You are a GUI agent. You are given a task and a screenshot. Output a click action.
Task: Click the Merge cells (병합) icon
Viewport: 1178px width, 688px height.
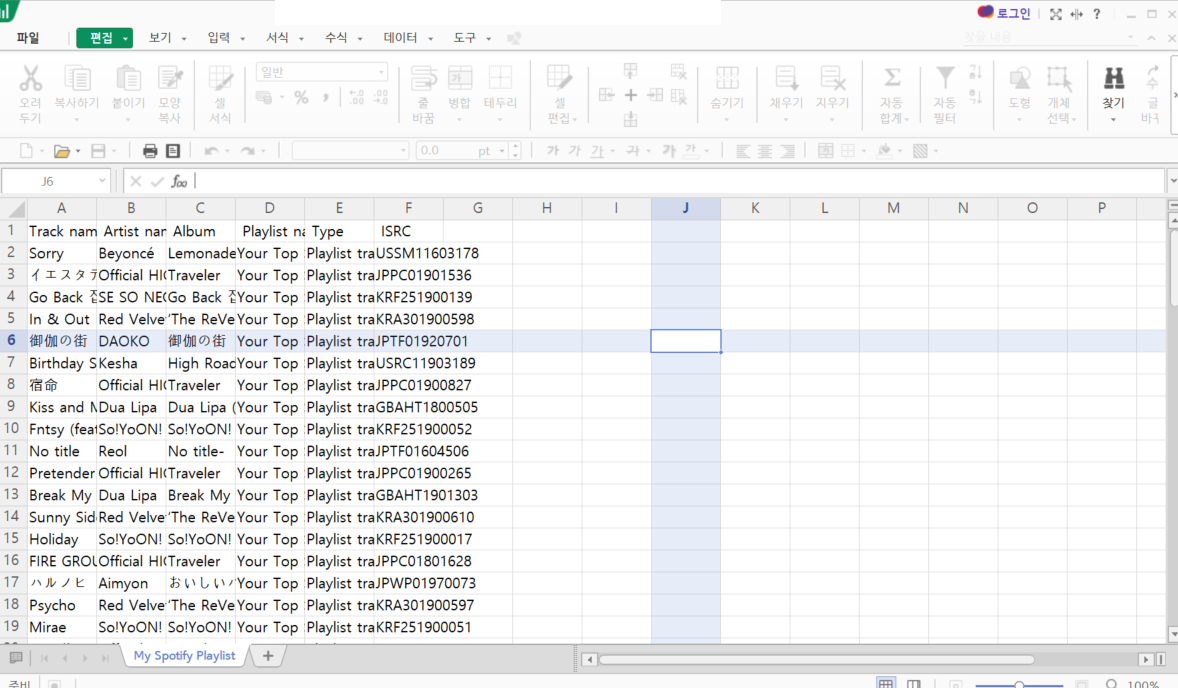(x=460, y=78)
